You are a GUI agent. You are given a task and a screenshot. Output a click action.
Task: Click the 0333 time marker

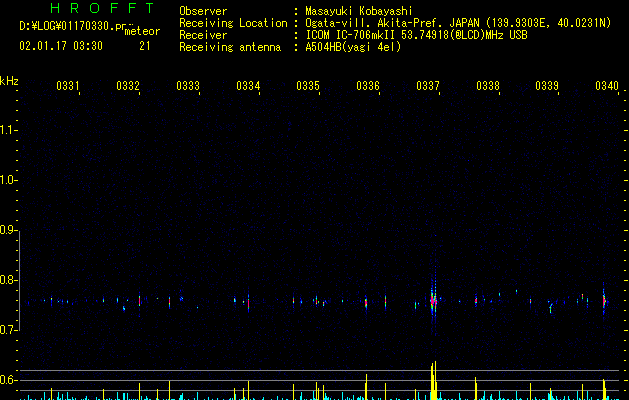click(188, 86)
